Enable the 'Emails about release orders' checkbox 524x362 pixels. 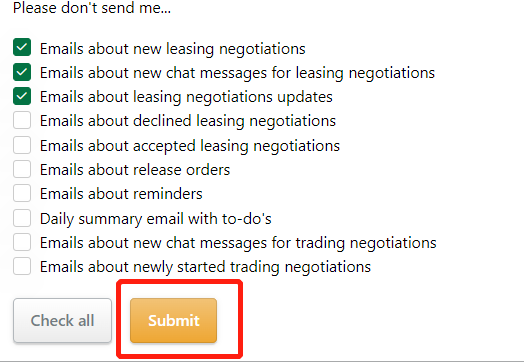[x=22, y=169]
